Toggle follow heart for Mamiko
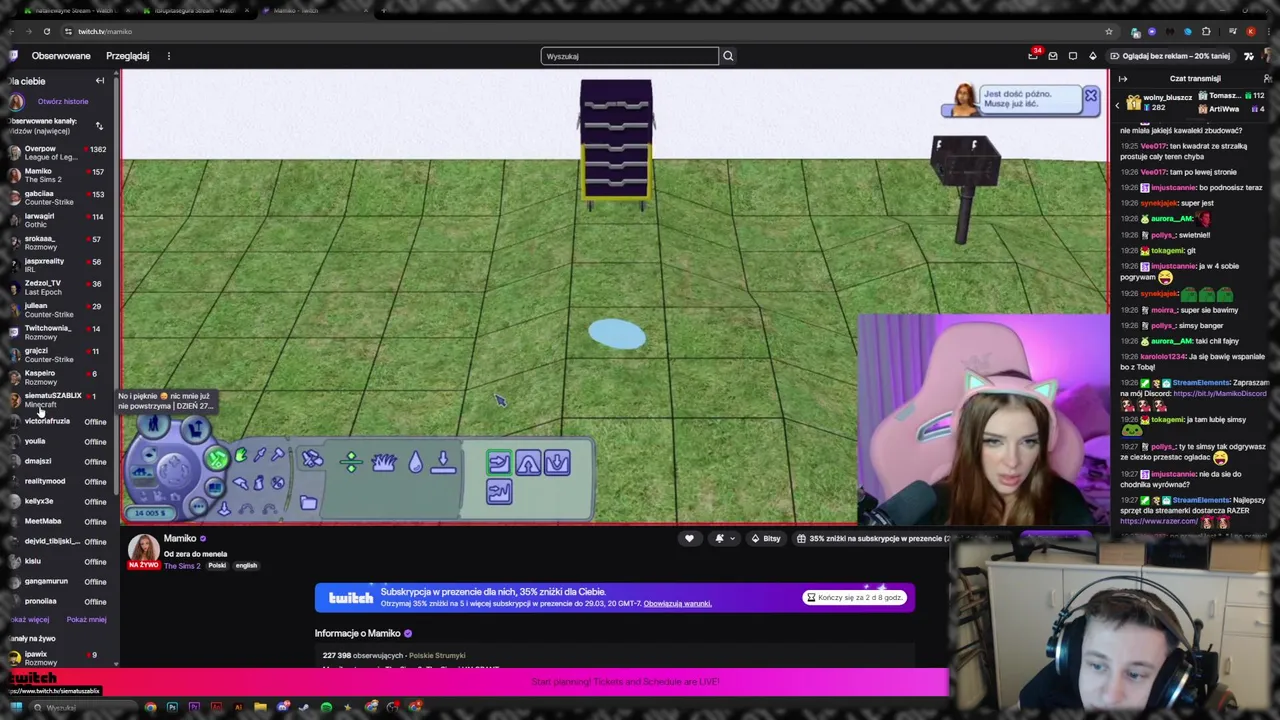This screenshot has width=1280, height=720. (689, 539)
